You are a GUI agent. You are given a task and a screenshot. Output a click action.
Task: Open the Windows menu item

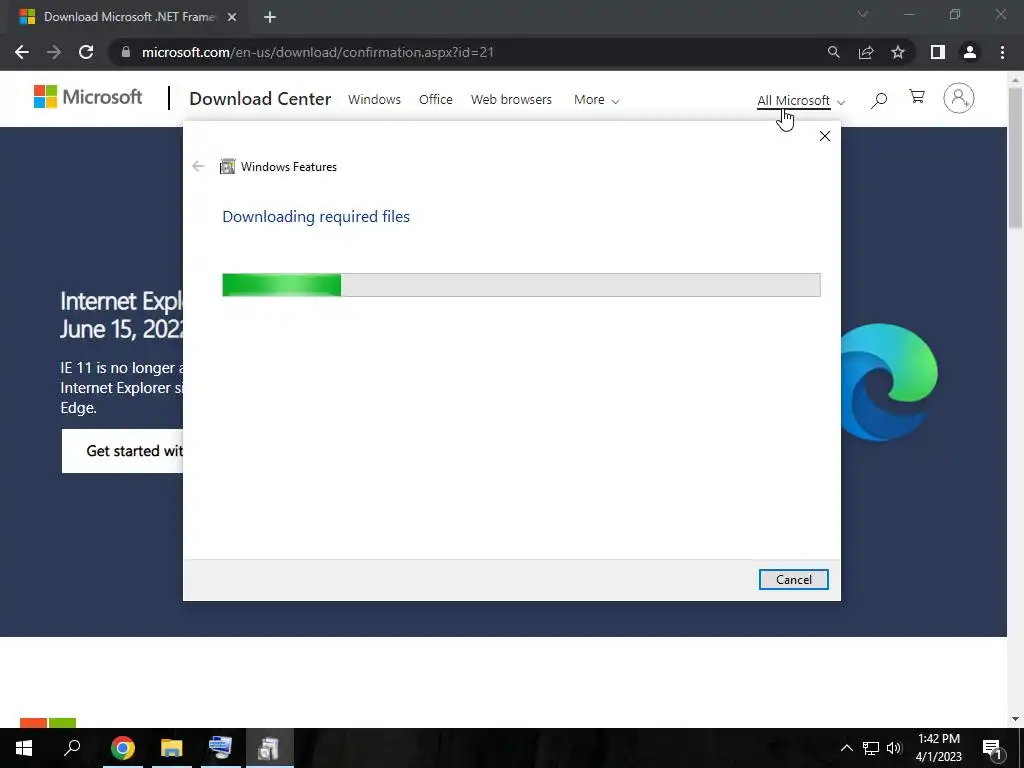374,99
